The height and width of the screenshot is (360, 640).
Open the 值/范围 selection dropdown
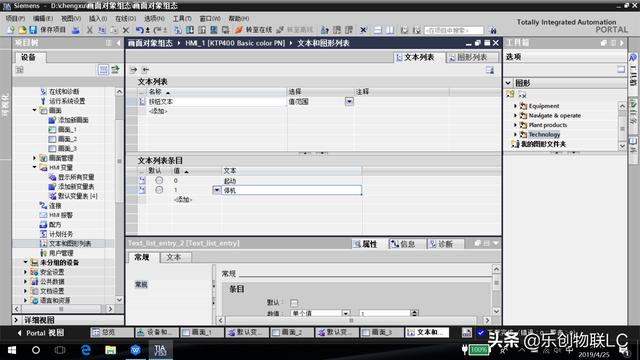tap(349, 101)
